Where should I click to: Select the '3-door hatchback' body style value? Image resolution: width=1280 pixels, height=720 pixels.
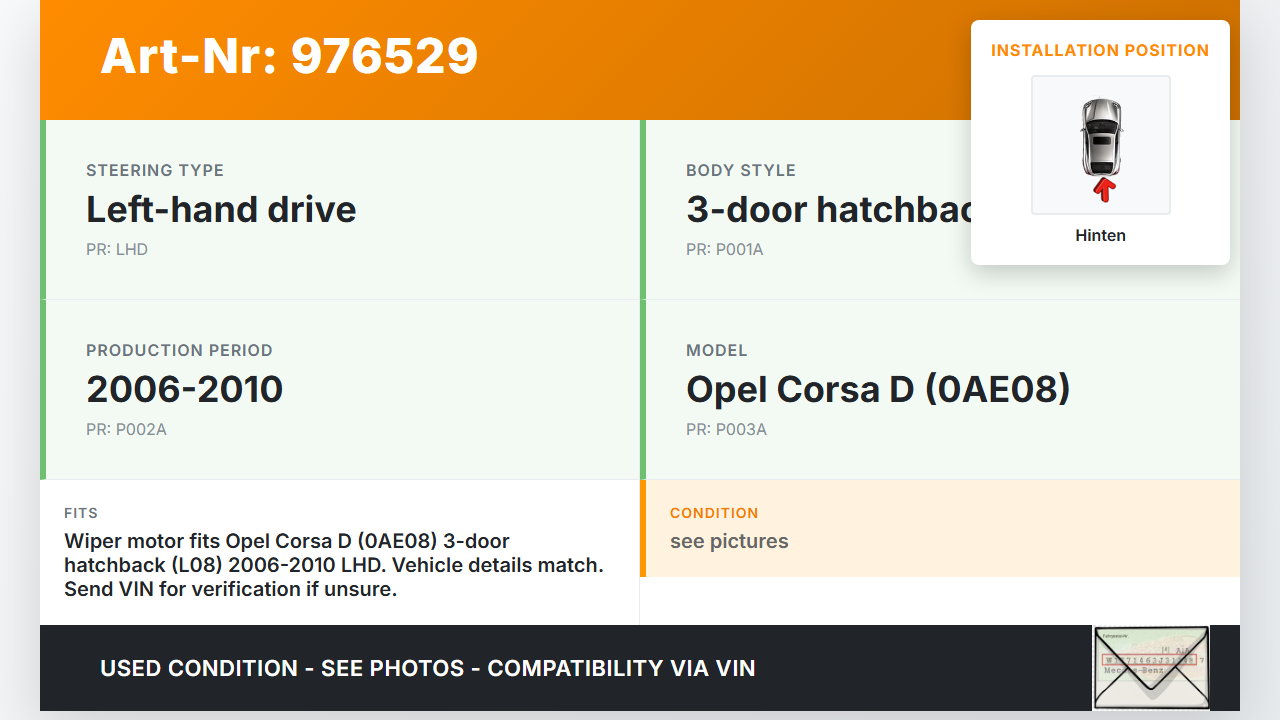[828, 209]
